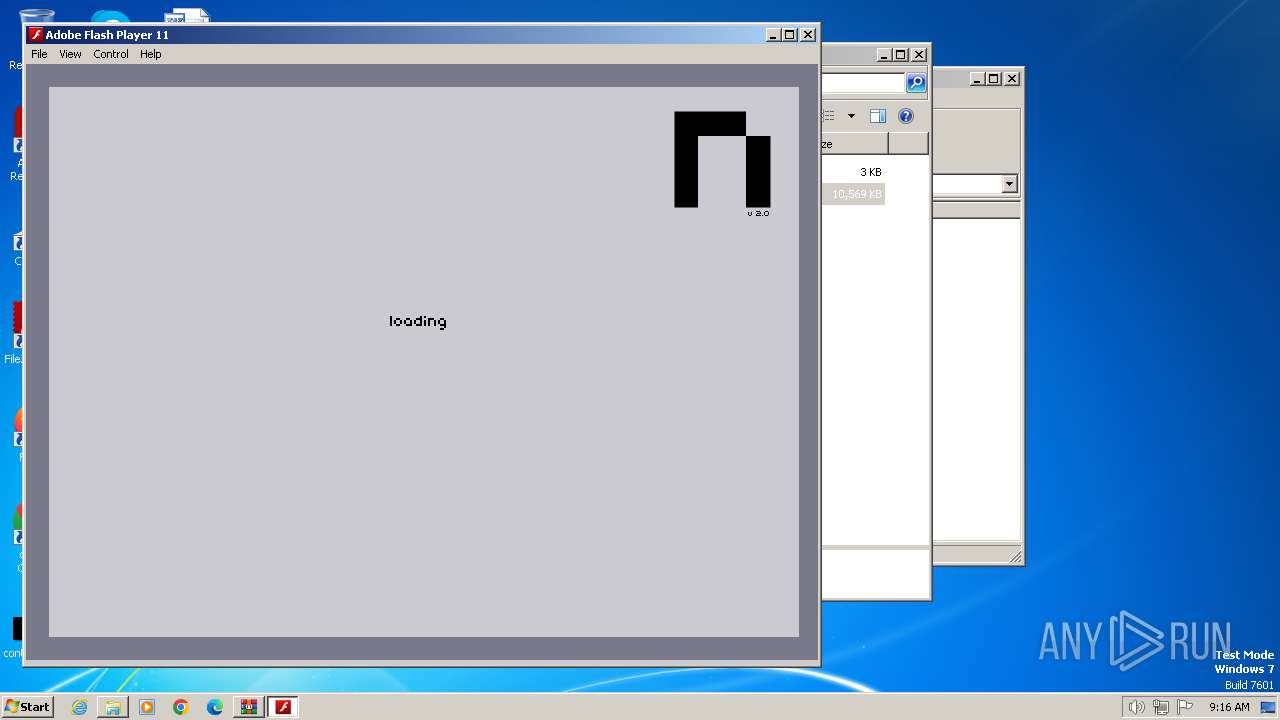
Task: Open the view options dropdown arrow in Explorer
Action: [x=851, y=116]
